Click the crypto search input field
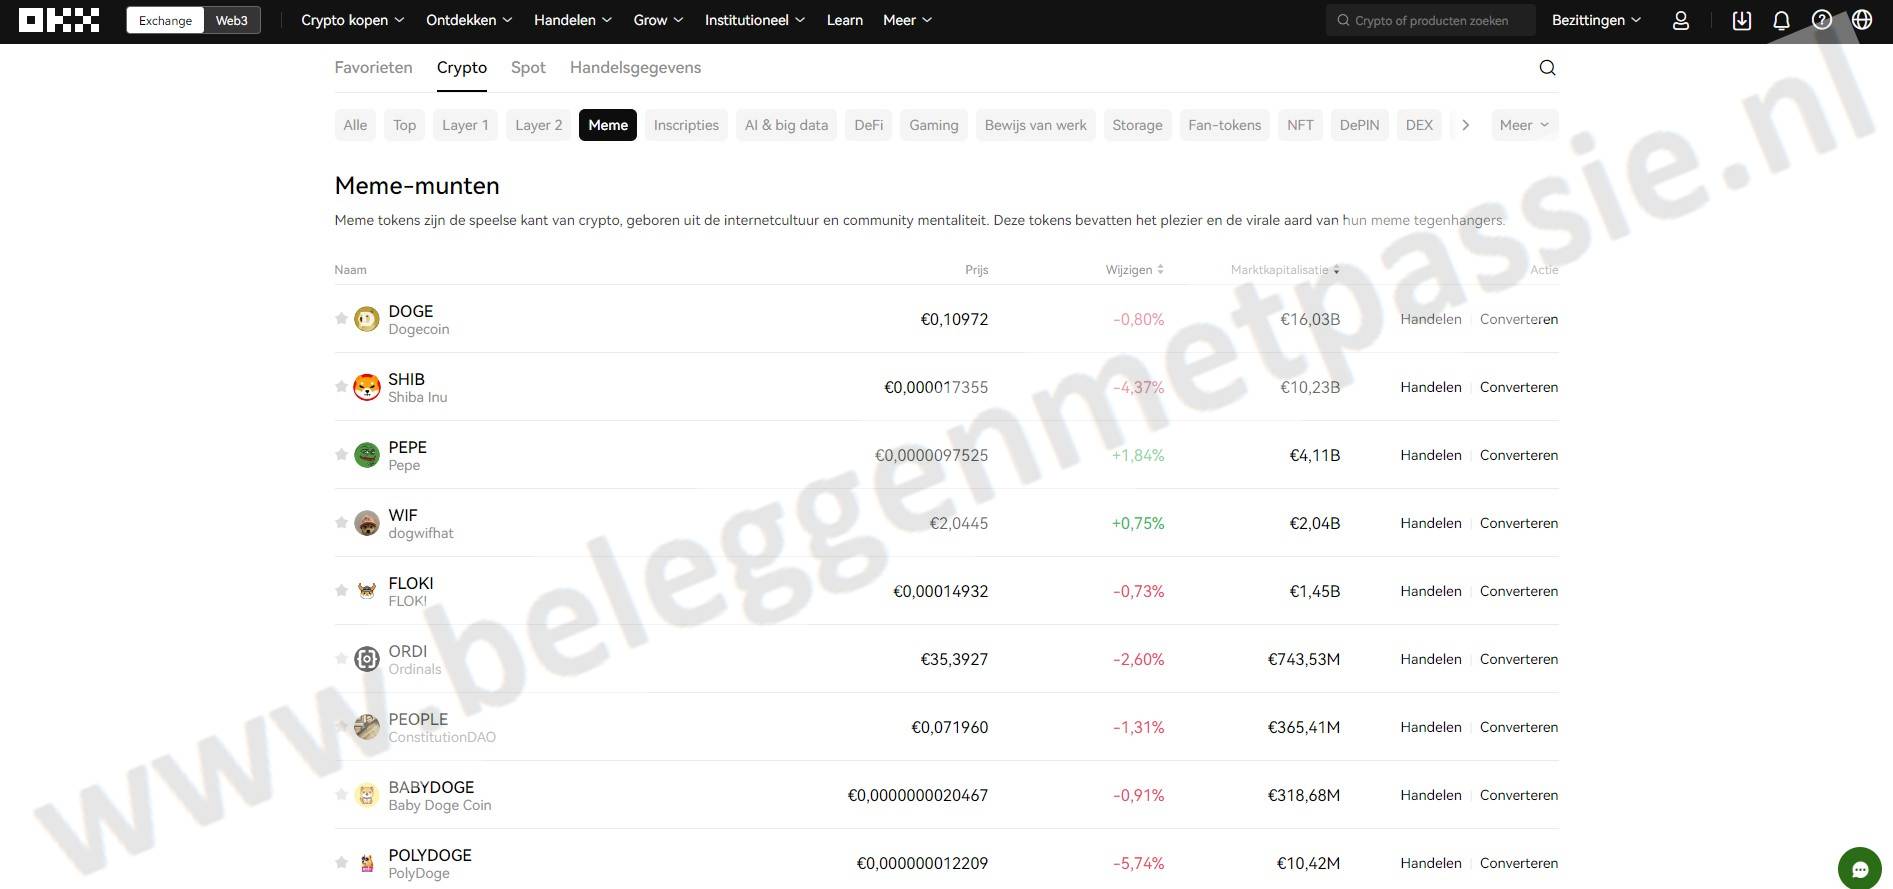This screenshot has width=1893, height=889. click(1431, 20)
